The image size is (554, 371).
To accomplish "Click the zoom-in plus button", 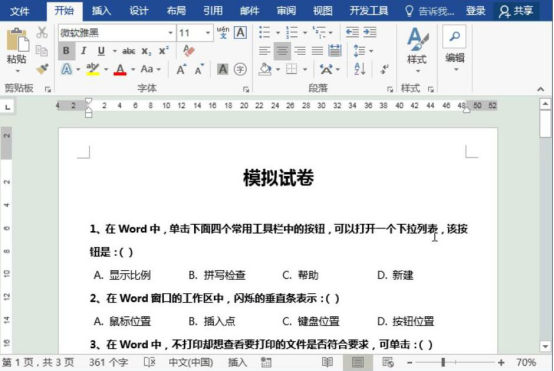I will pyautogui.click(x=501, y=362).
